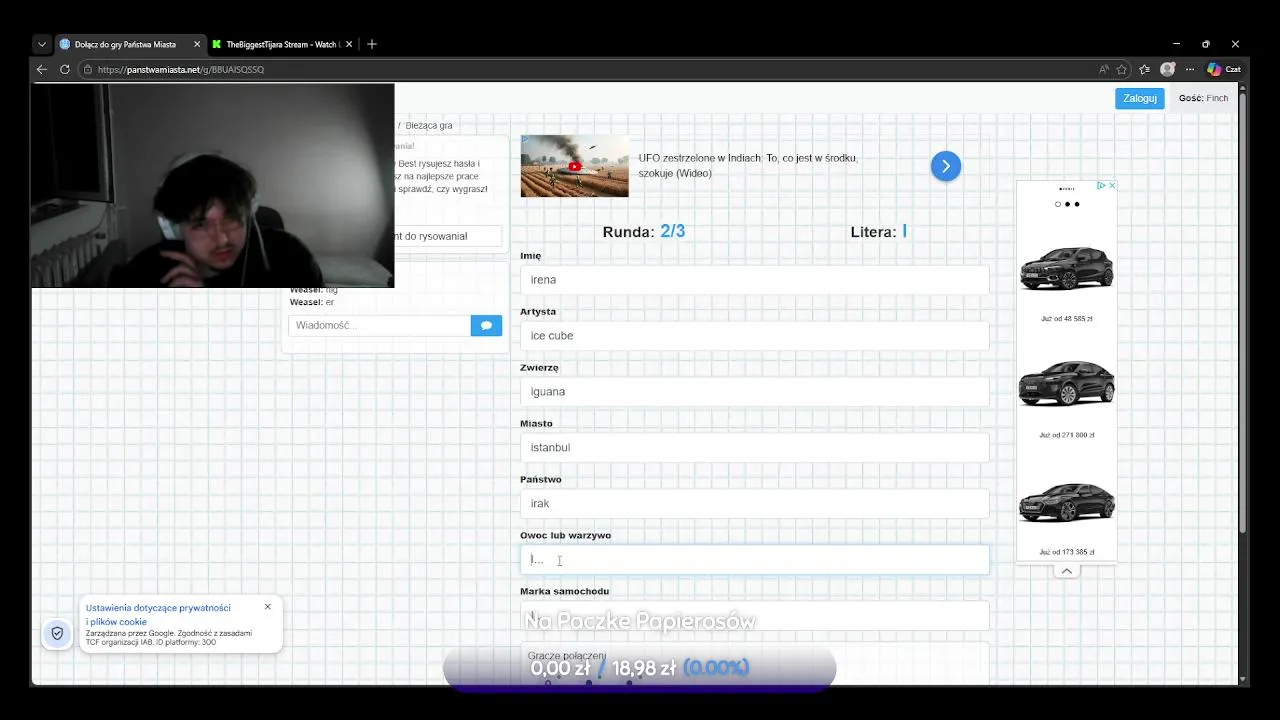The width and height of the screenshot is (1280, 720).
Task: Go back using the browser back arrow
Action: [x=41, y=70]
